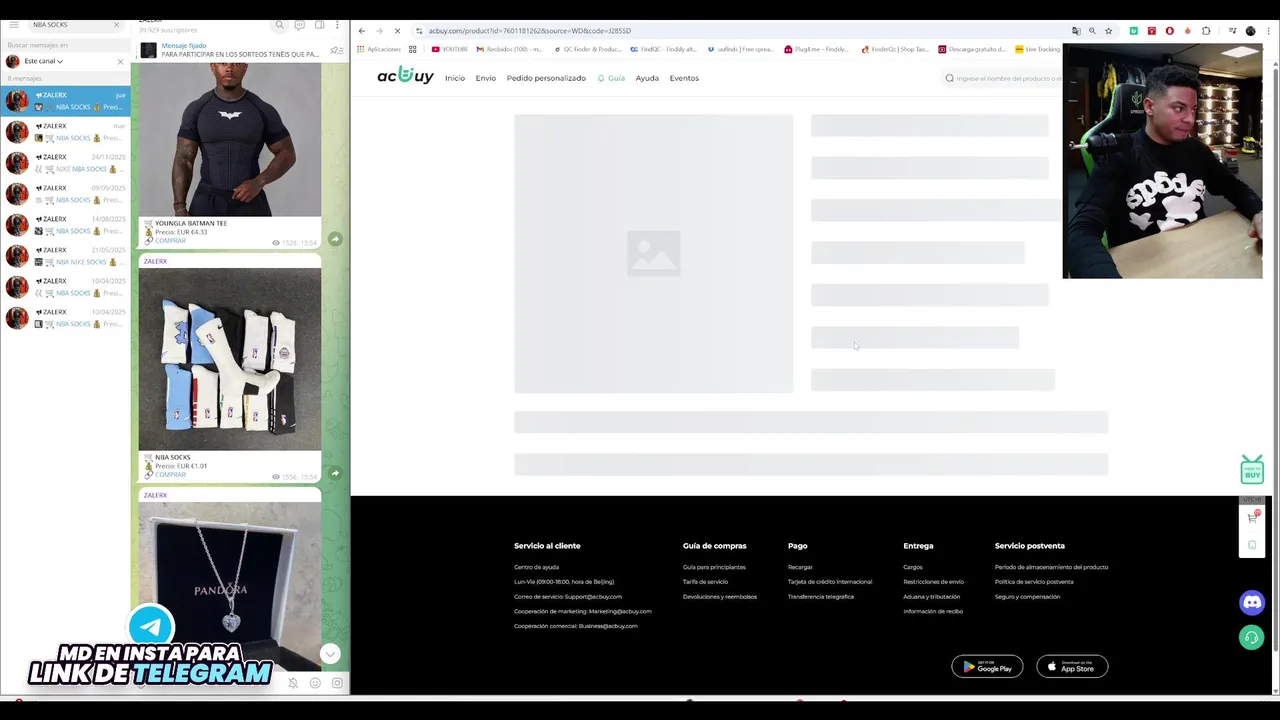Toggle channel notifications mute icon
The width and height of the screenshot is (1280, 720).
[293, 684]
